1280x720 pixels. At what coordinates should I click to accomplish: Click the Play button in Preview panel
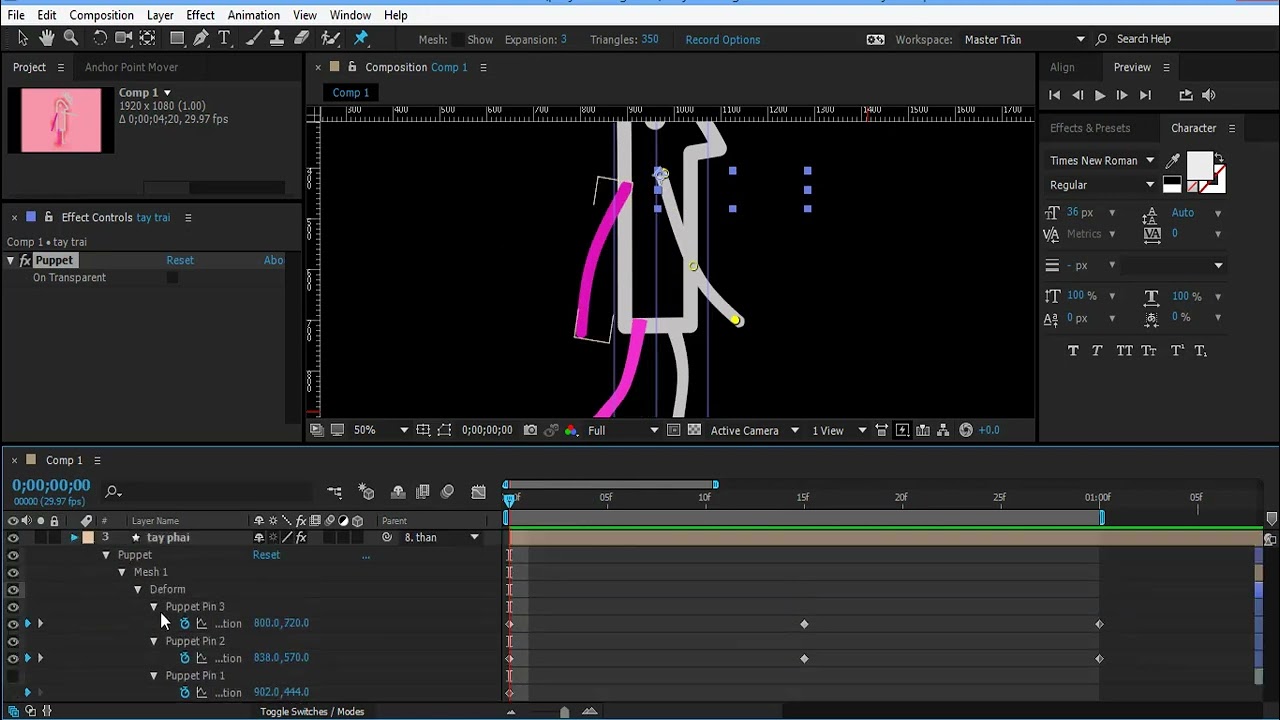[1099, 95]
